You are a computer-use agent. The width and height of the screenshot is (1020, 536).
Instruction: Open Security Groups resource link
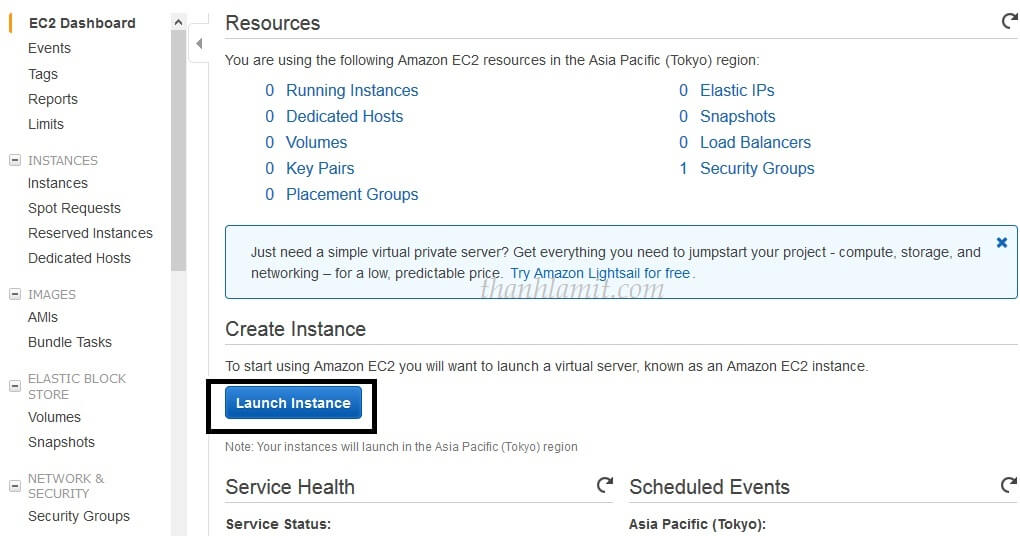[x=757, y=168]
